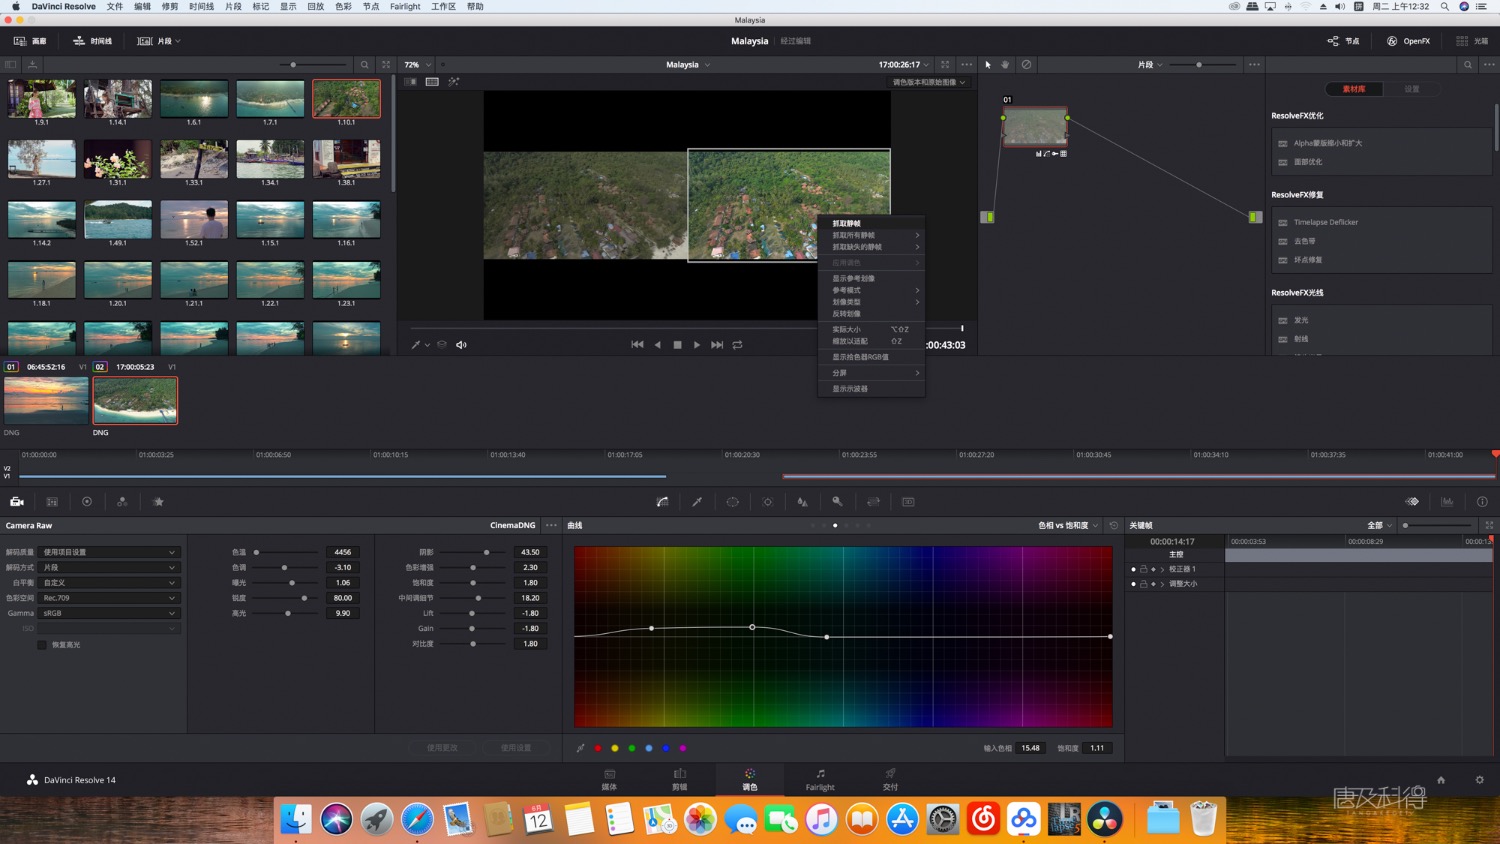1500x844 pixels.
Task: Click play in the viewer transport
Action: click(x=697, y=345)
